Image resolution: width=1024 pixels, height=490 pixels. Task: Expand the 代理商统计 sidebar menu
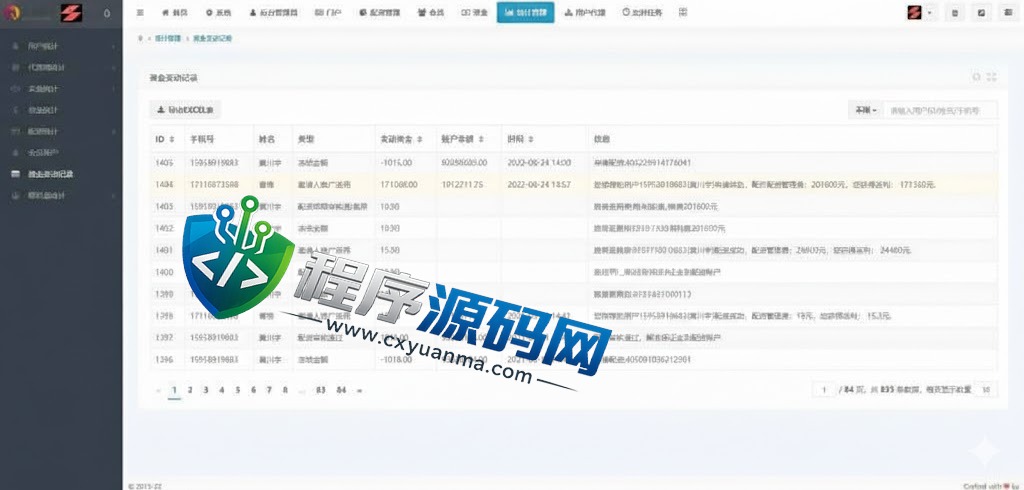tap(61, 67)
